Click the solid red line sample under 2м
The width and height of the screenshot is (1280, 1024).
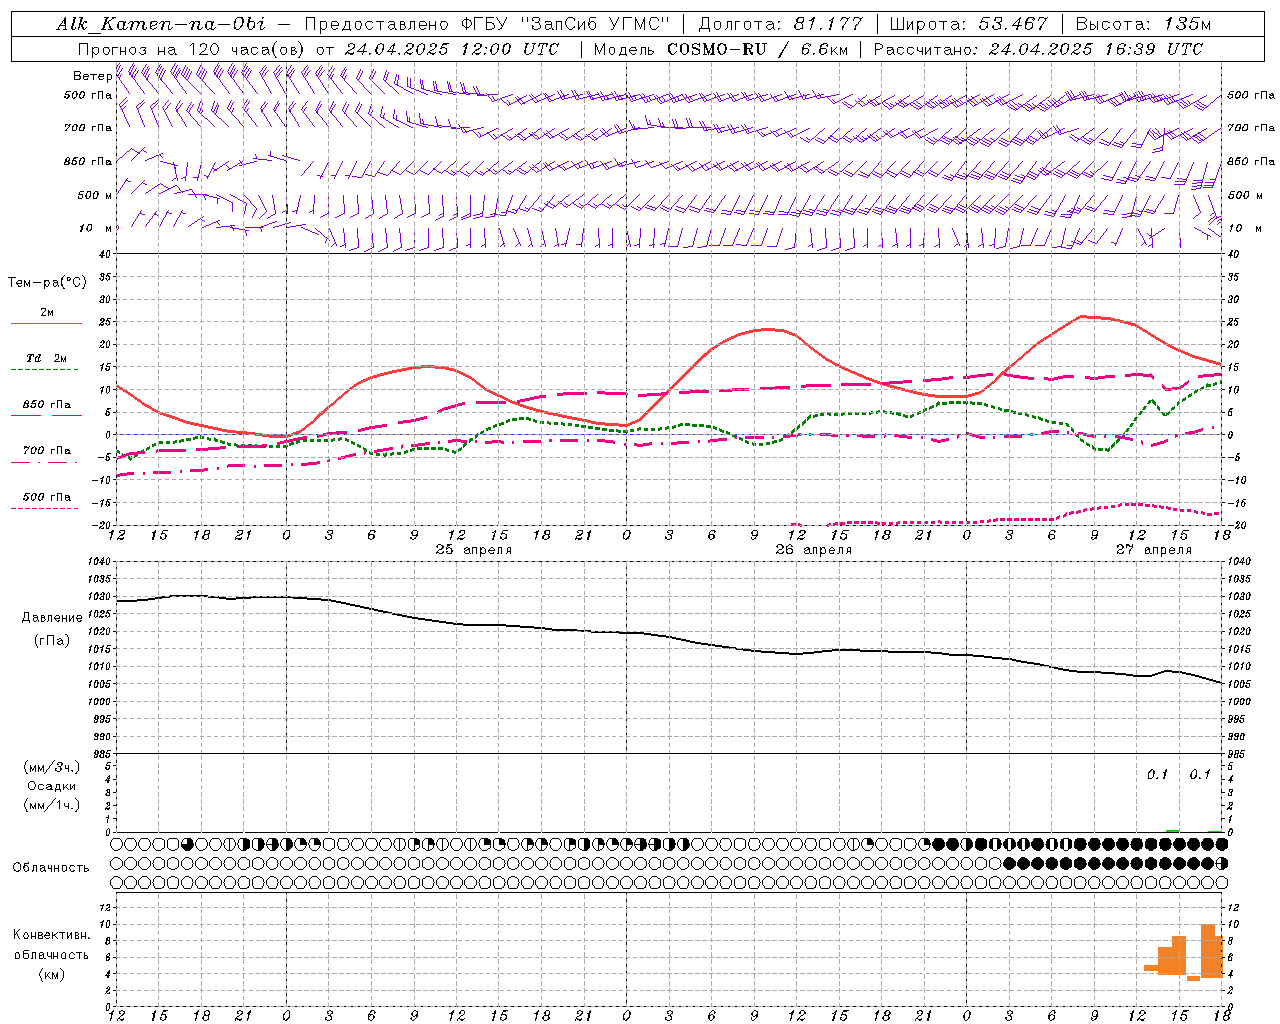click(46, 324)
